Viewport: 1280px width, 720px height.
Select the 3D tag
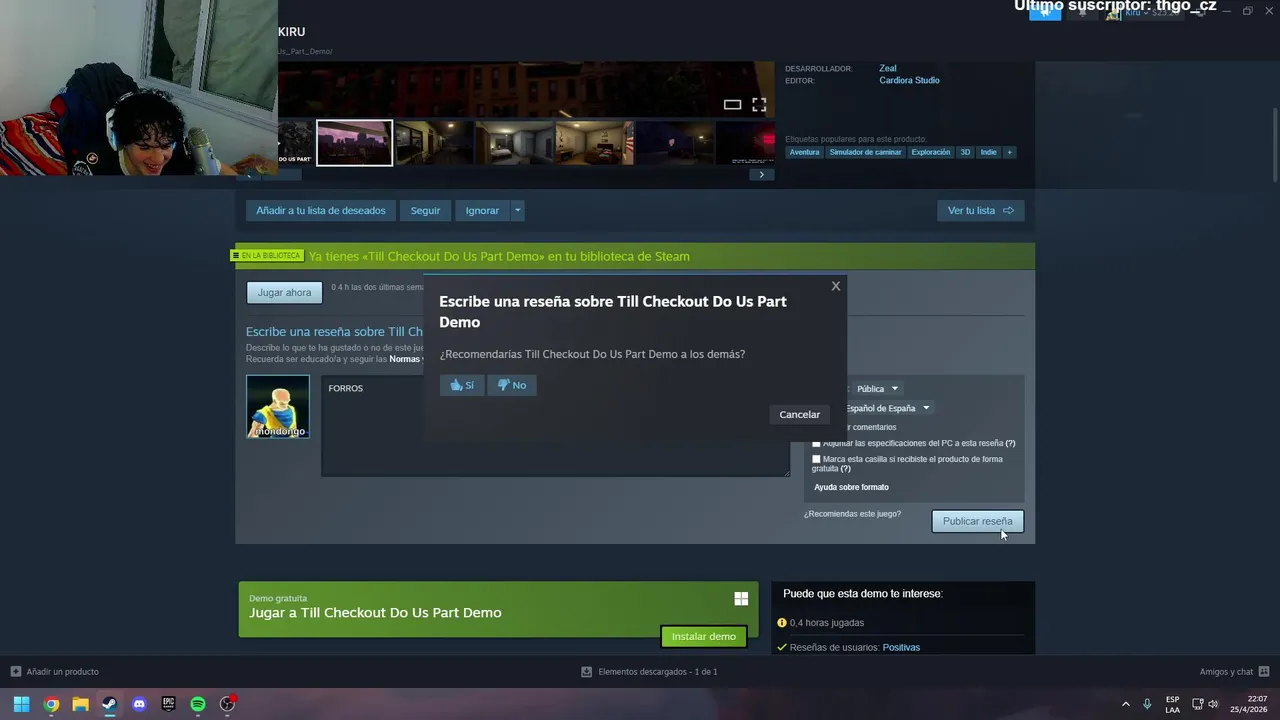(965, 152)
